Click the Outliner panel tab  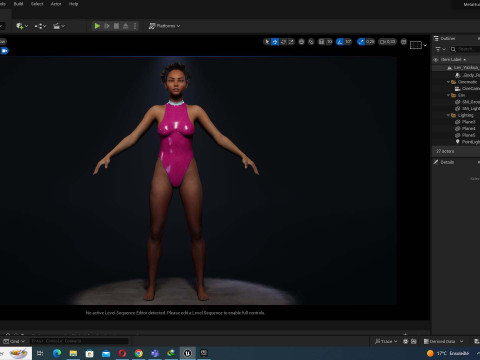coord(445,38)
